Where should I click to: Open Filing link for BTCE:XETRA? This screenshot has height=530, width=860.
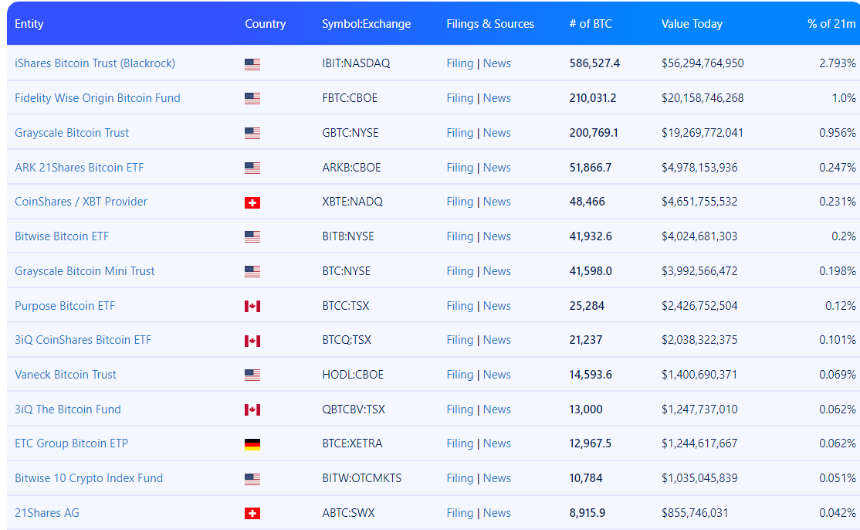[460, 443]
